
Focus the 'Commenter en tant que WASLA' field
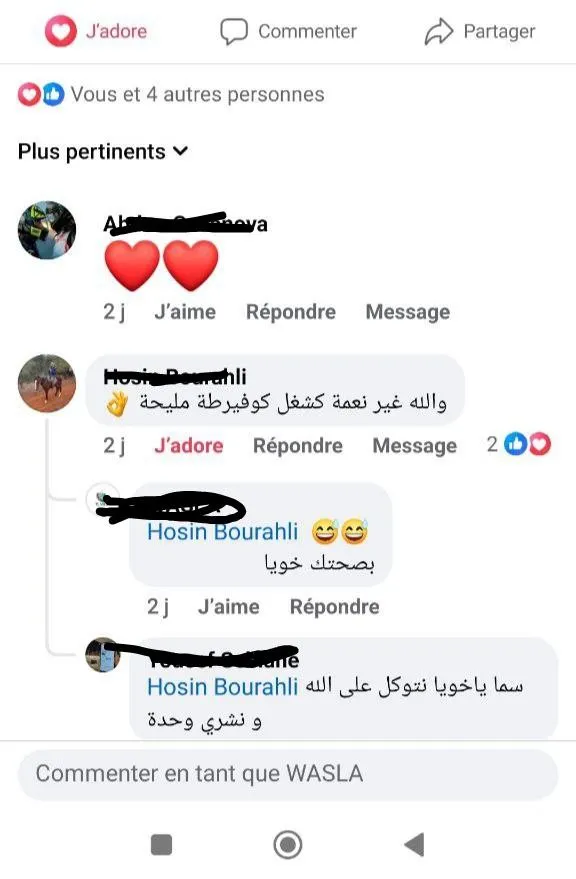[288, 774]
